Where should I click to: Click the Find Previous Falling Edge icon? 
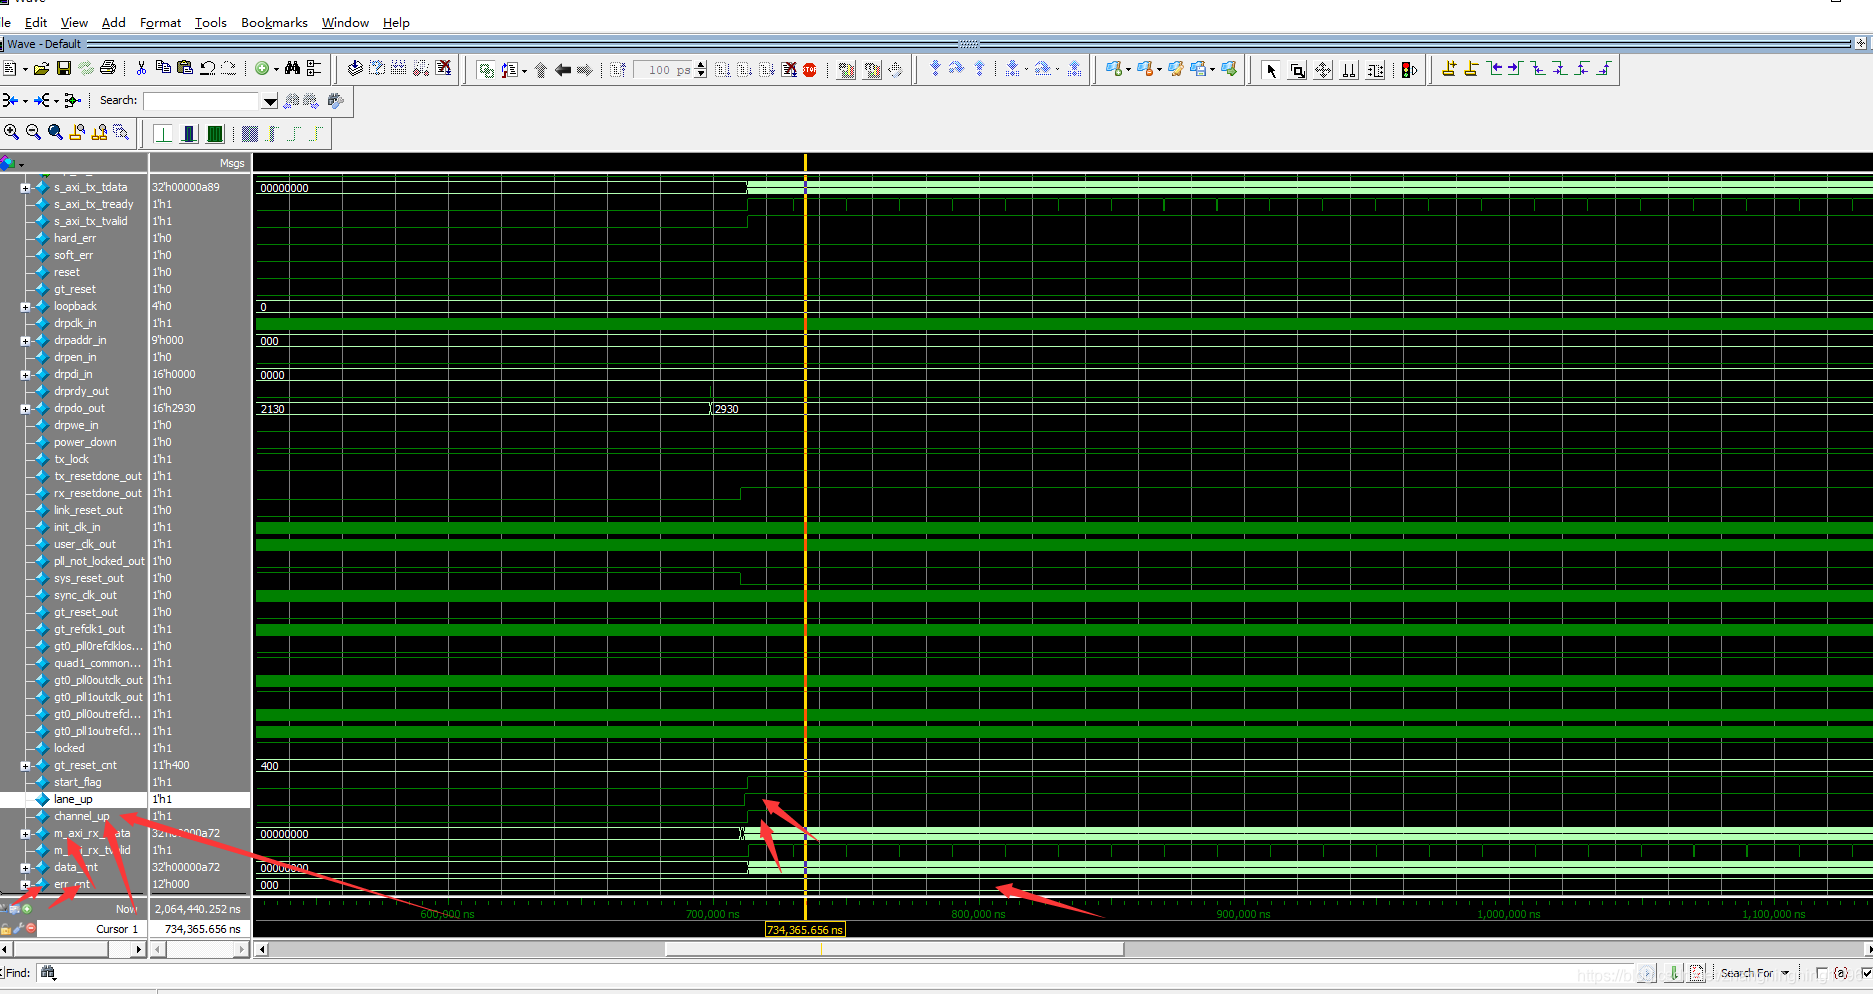[x=1537, y=69]
